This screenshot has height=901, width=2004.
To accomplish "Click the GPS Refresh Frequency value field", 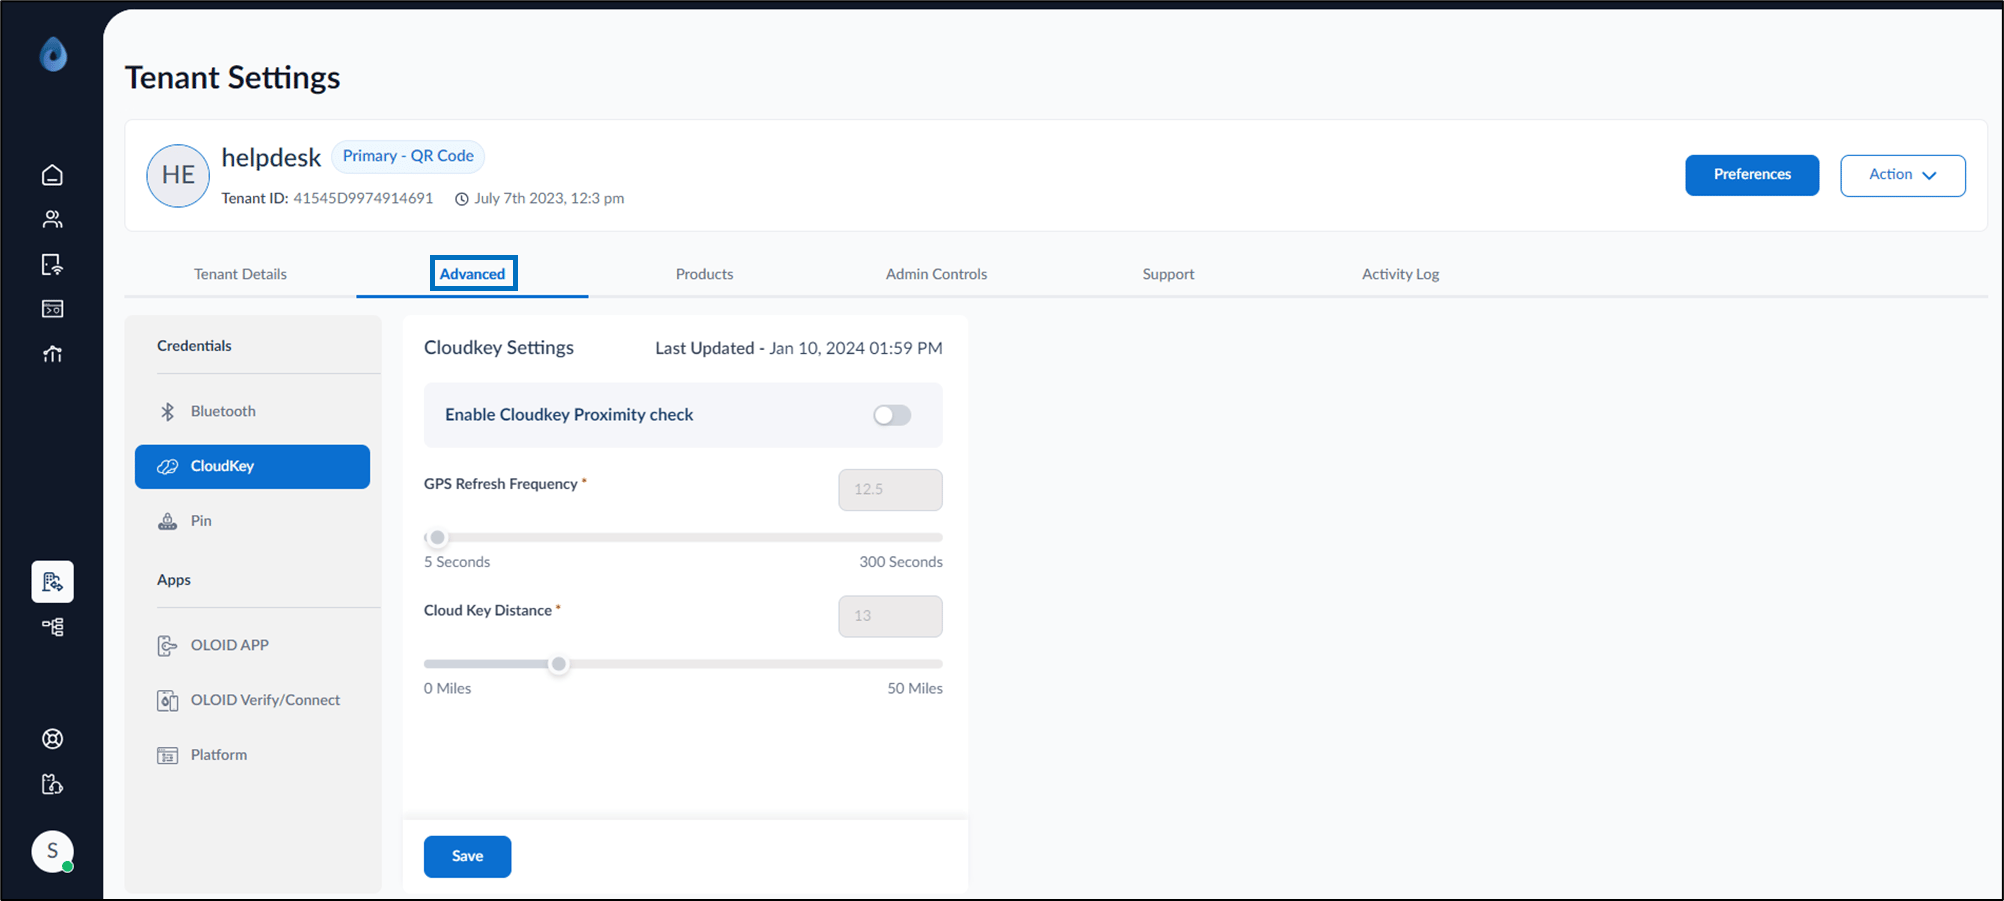I will pyautogui.click(x=890, y=490).
